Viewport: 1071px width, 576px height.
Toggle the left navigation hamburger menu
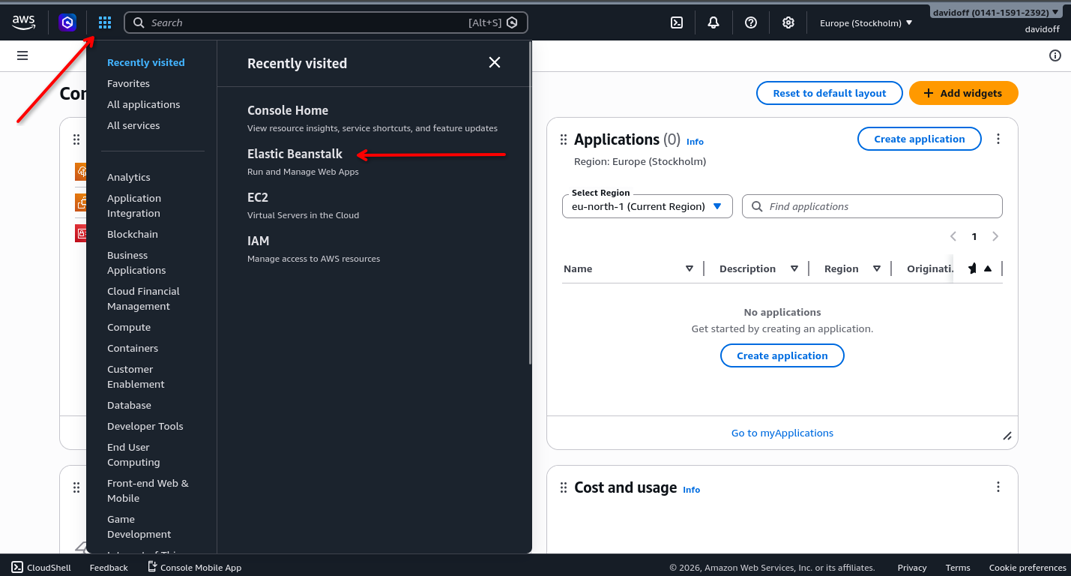pyautogui.click(x=22, y=55)
